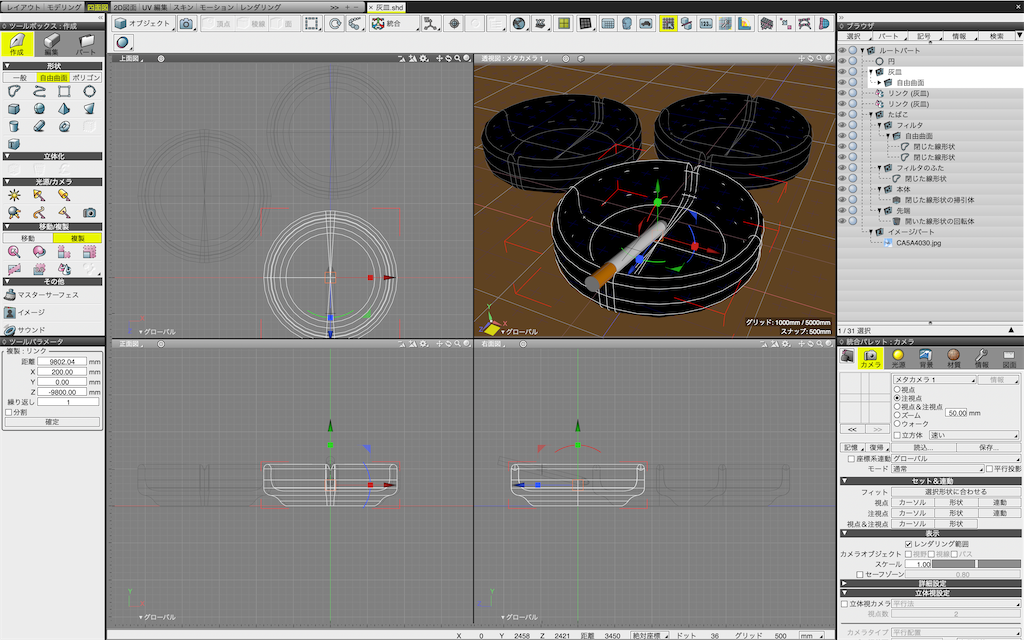This screenshot has height=640, width=1024.
Task: Select the 作成 (Create) toolbox mode
Action: coord(17,44)
